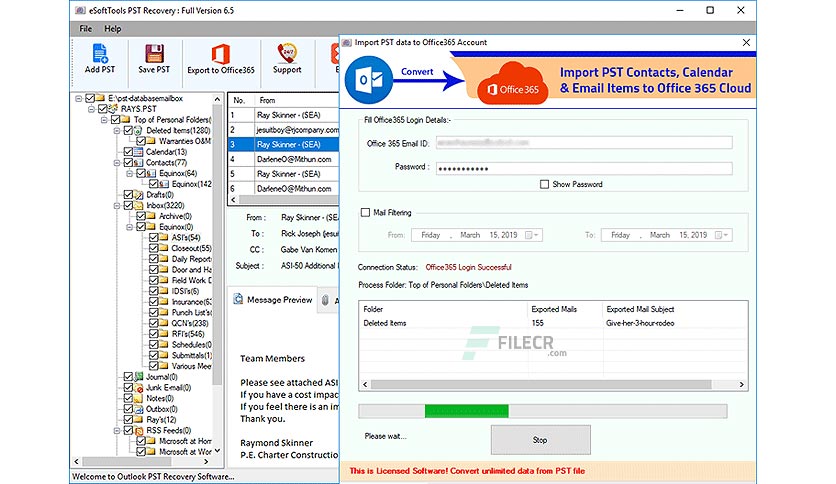The image size is (836, 484).
Task: Select mail row 2 jesuitboy@rjcompany.com
Action: (283, 130)
